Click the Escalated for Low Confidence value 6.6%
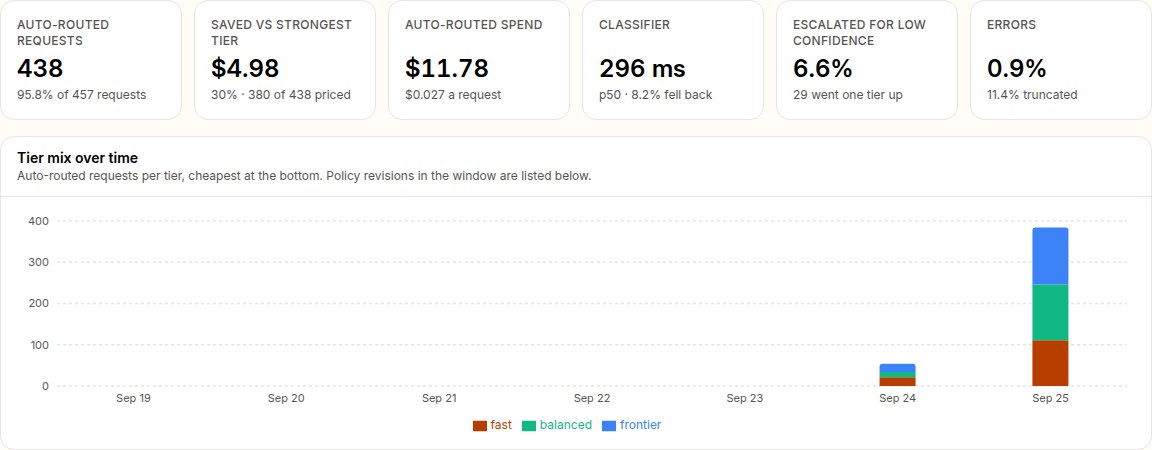The height and width of the screenshot is (450, 1152). 823,68
